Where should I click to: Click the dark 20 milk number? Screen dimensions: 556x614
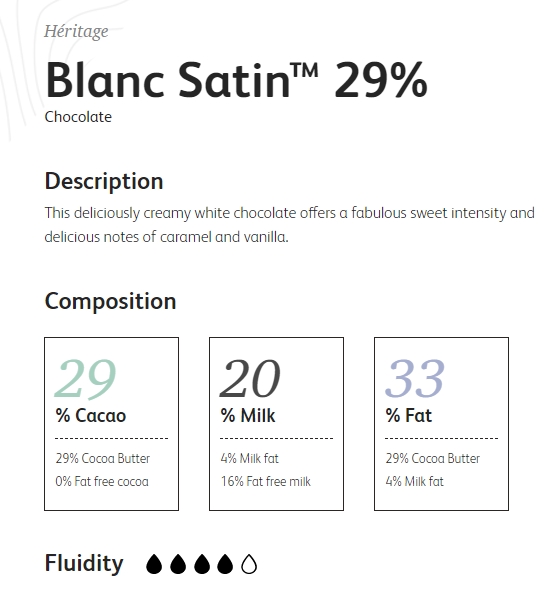[250, 378]
